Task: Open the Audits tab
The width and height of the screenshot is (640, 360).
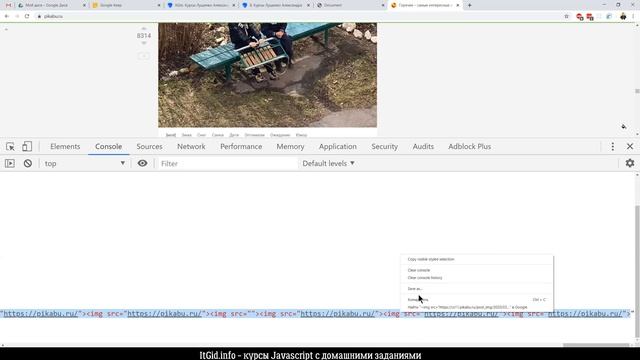Action: [423, 147]
